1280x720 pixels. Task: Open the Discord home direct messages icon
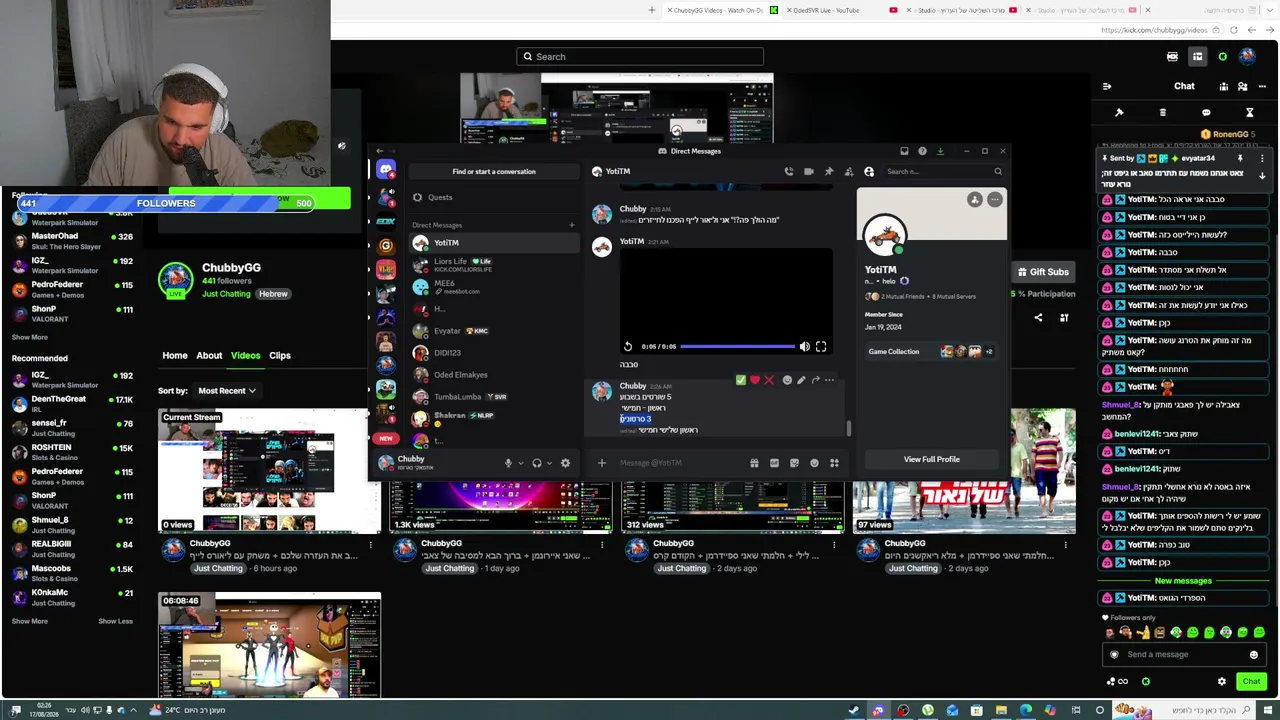point(386,170)
